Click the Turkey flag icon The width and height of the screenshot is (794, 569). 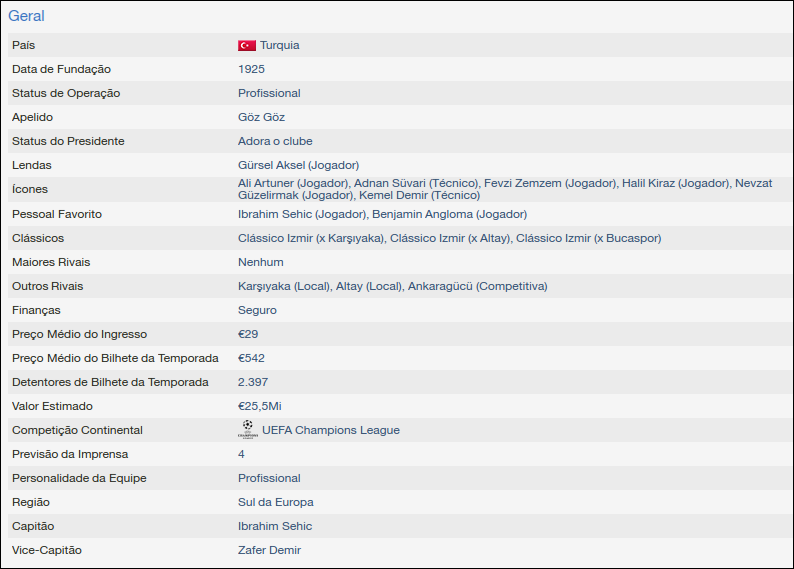[x=246, y=46]
